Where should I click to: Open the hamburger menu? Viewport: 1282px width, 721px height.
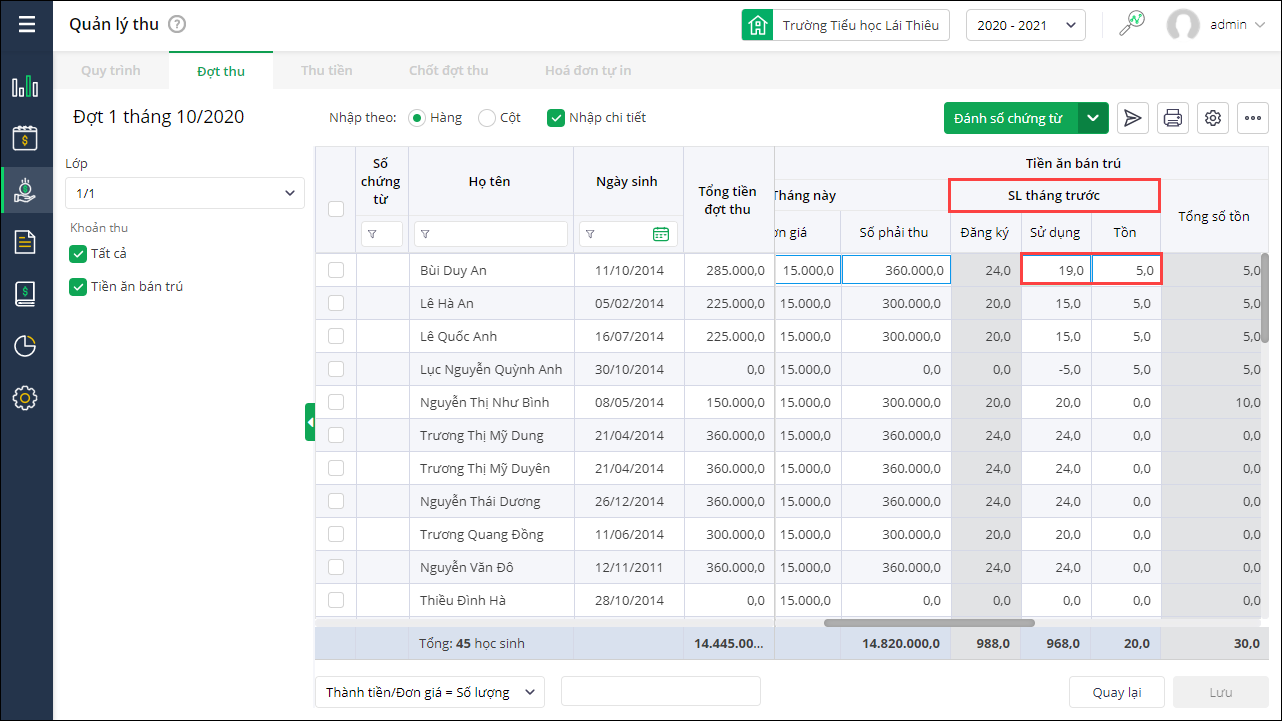[26, 25]
